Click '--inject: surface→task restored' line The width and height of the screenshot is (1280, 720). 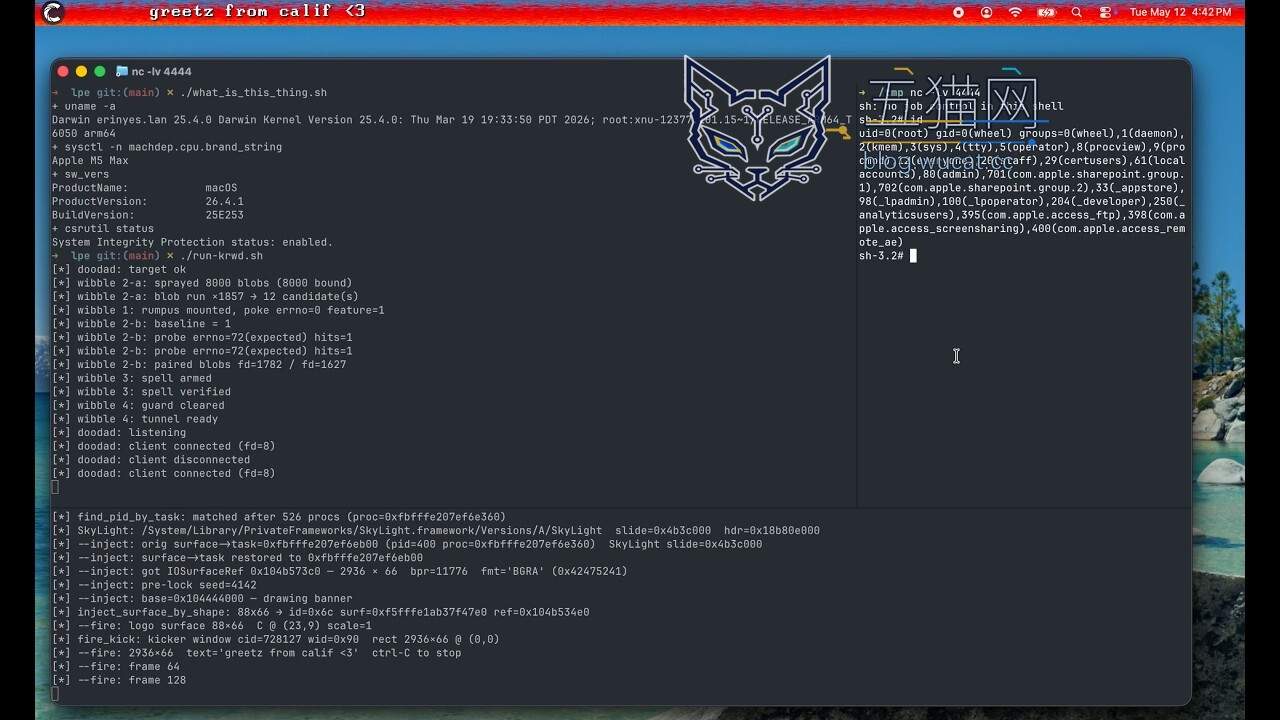coord(237,558)
